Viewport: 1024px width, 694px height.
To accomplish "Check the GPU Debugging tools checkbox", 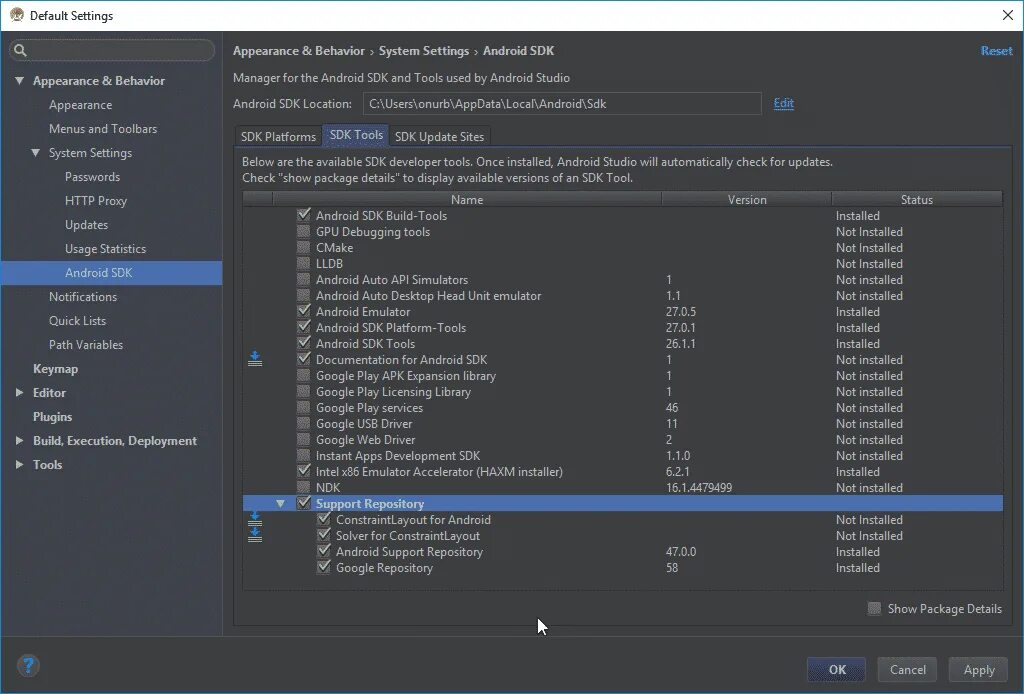I will pos(304,231).
